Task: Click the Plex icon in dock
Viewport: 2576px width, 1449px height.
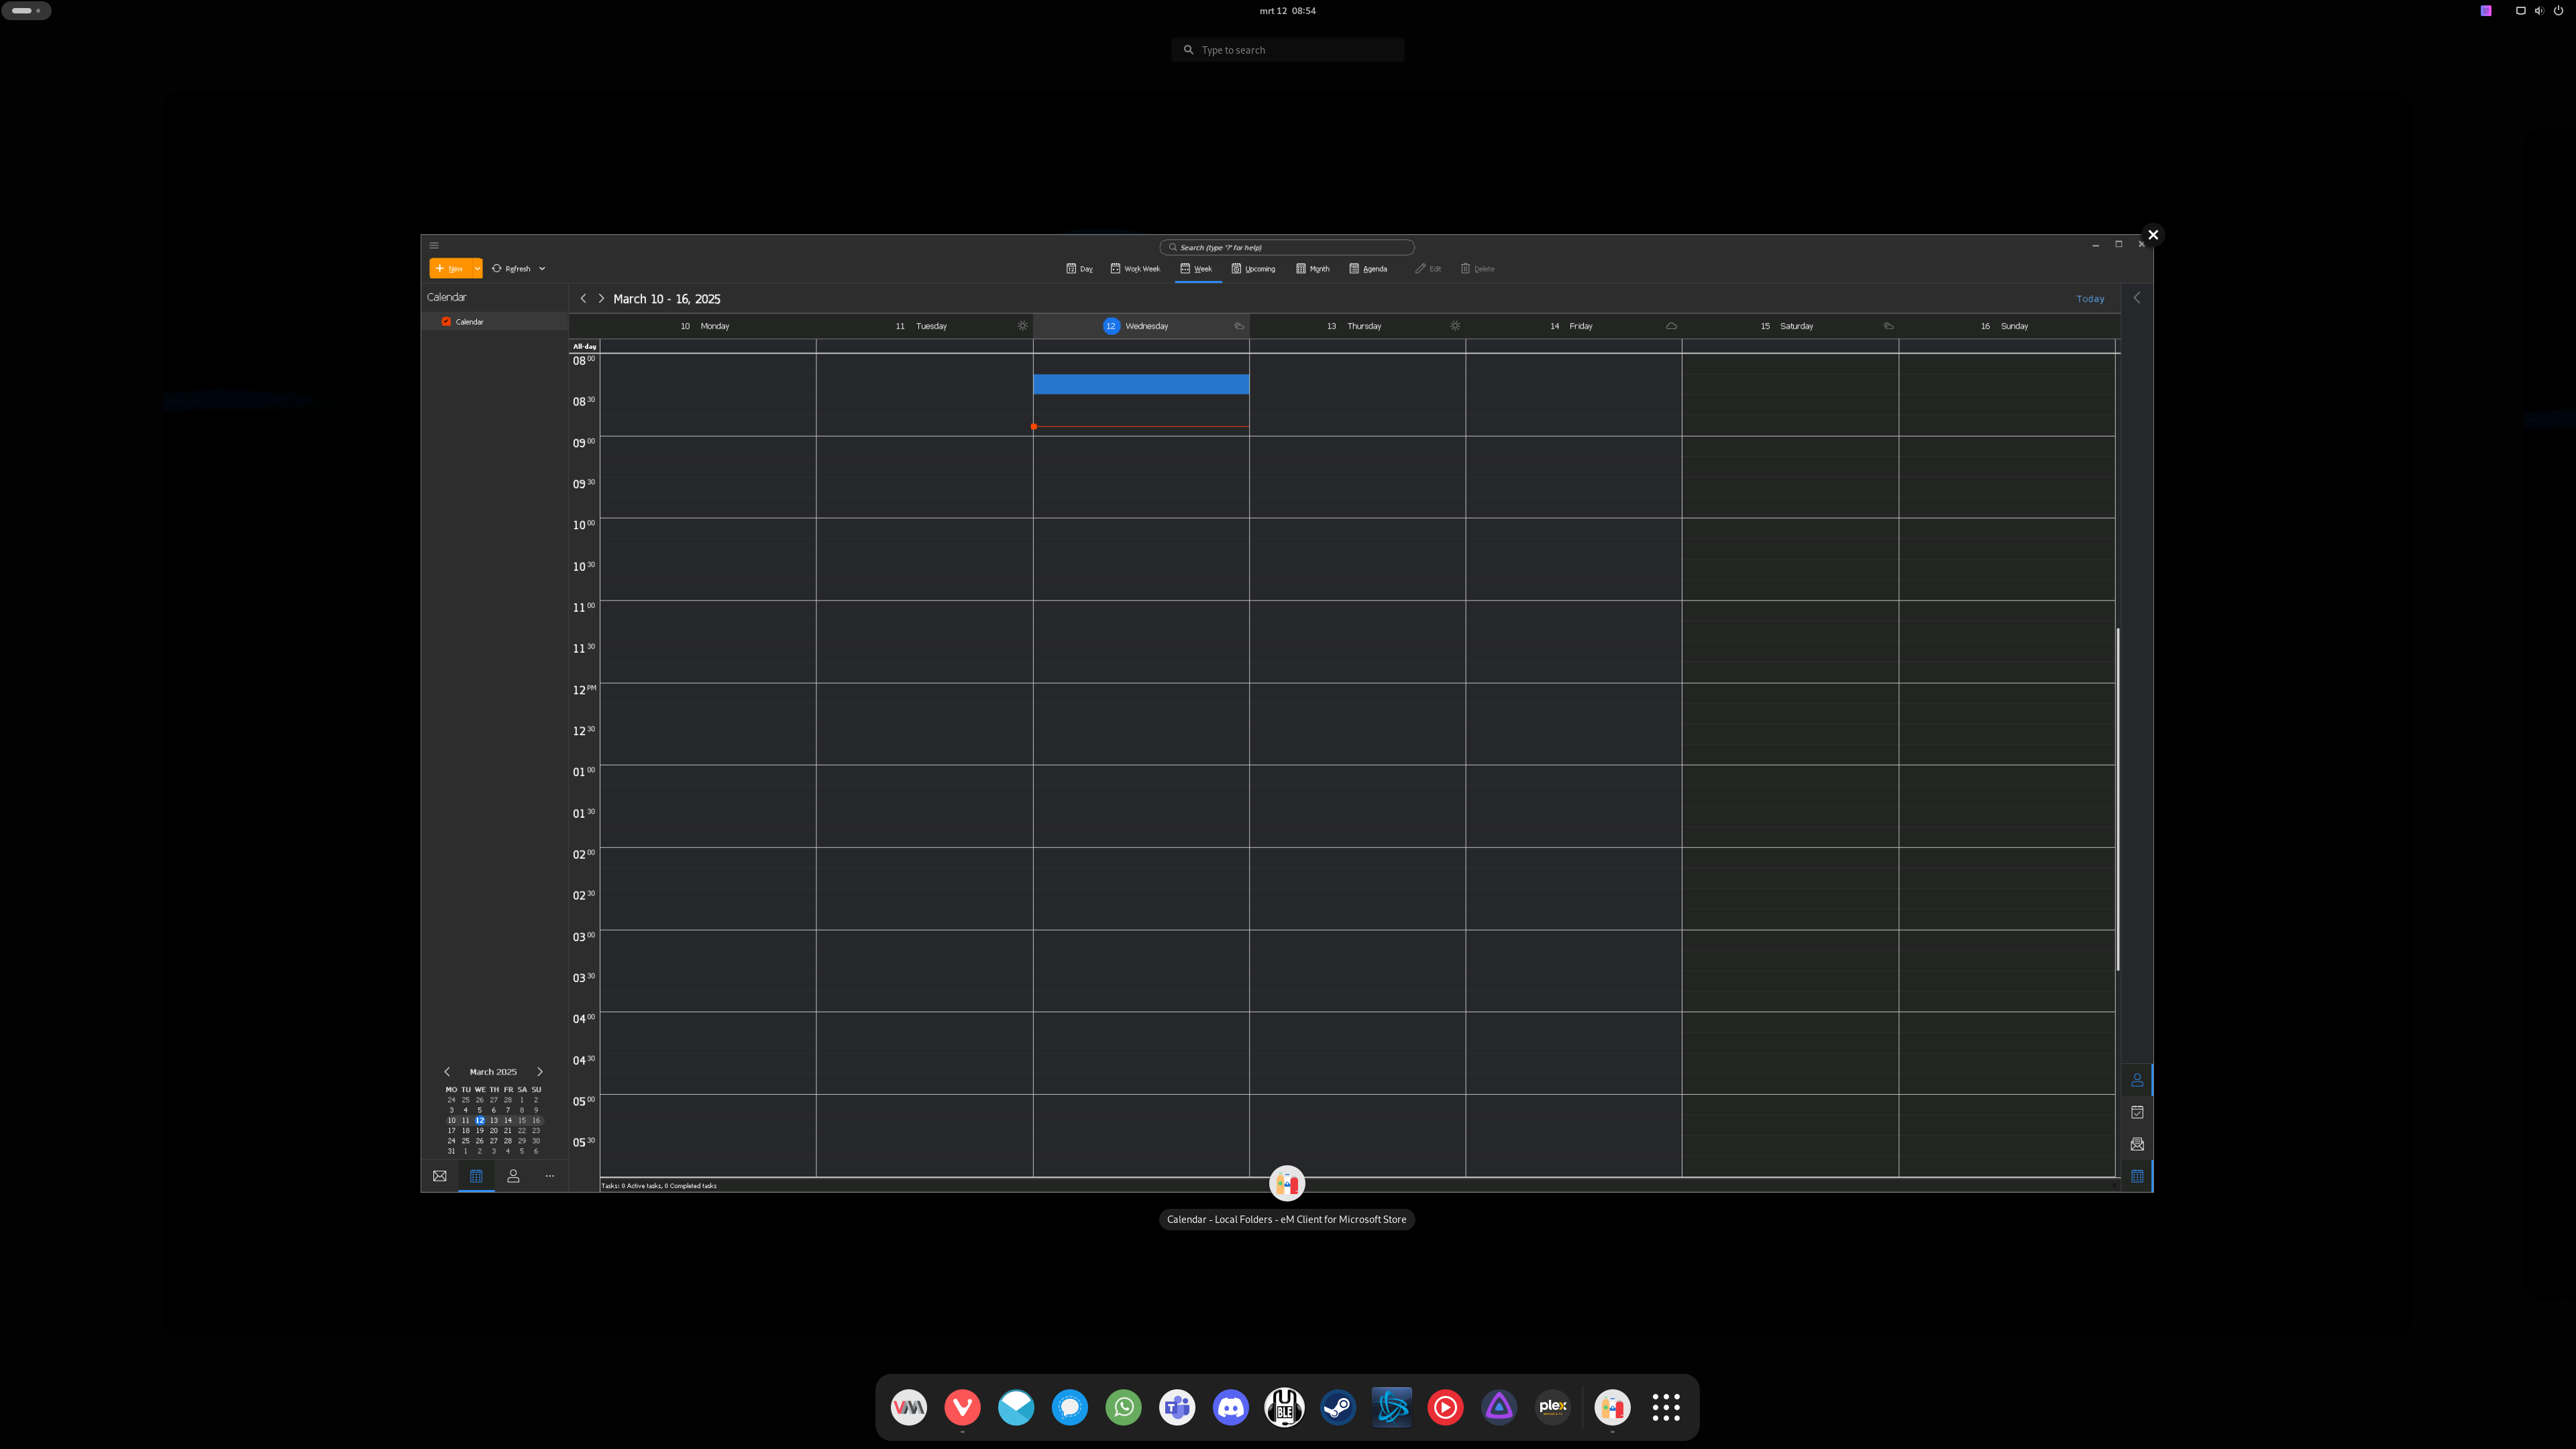Action: (x=1552, y=1407)
